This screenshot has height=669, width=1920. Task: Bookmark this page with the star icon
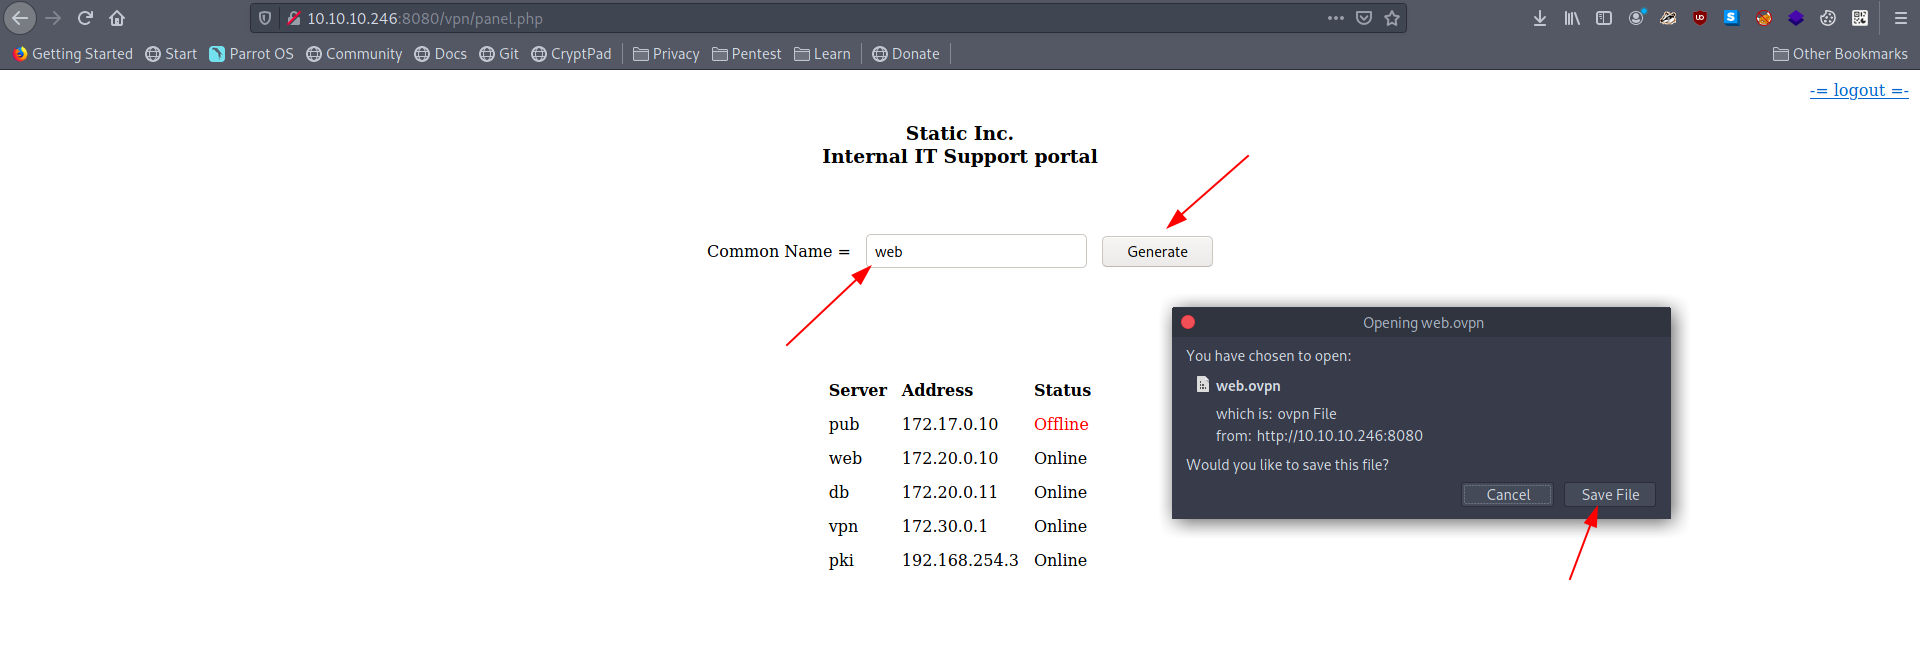pos(1392,18)
